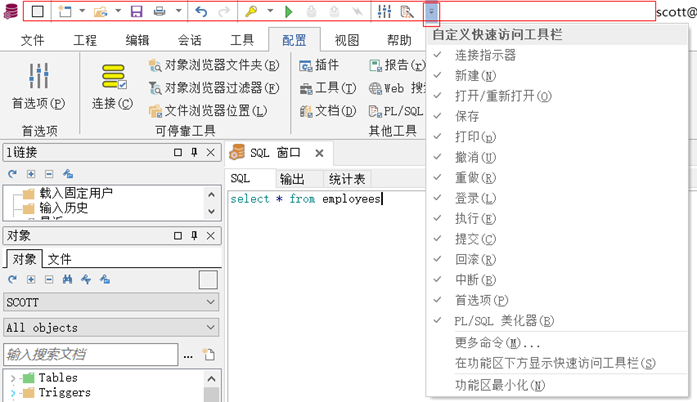Open quick access toolbar customize dropdown arrow

pos(431,12)
